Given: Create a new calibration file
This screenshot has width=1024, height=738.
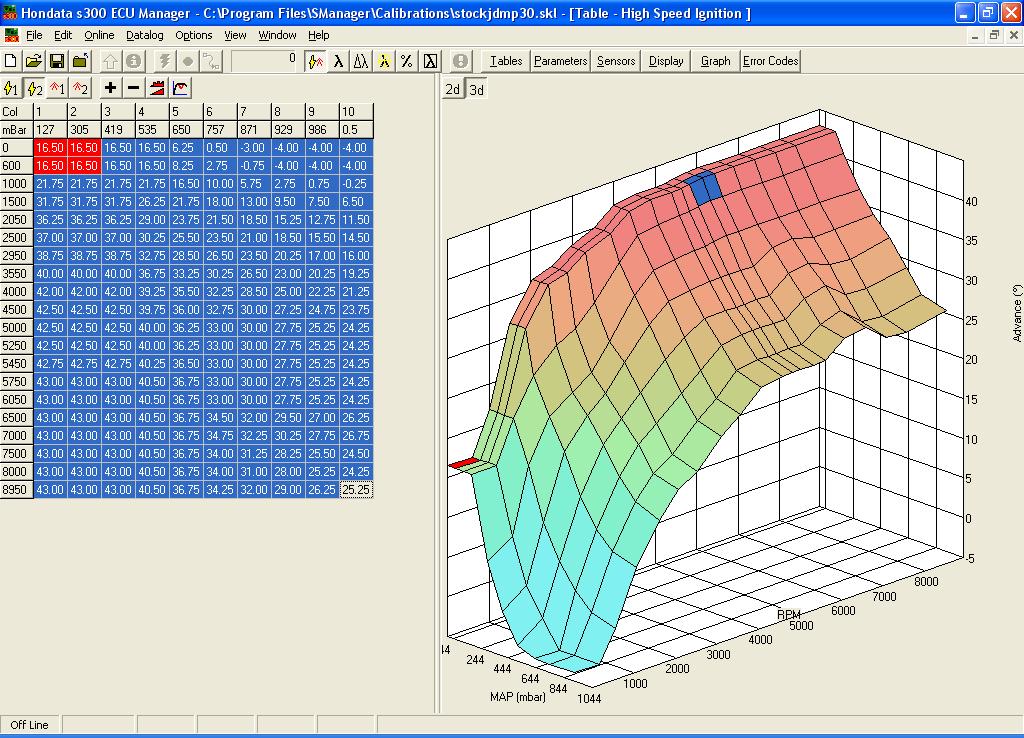Looking at the screenshot, I should tap(12, 61).
